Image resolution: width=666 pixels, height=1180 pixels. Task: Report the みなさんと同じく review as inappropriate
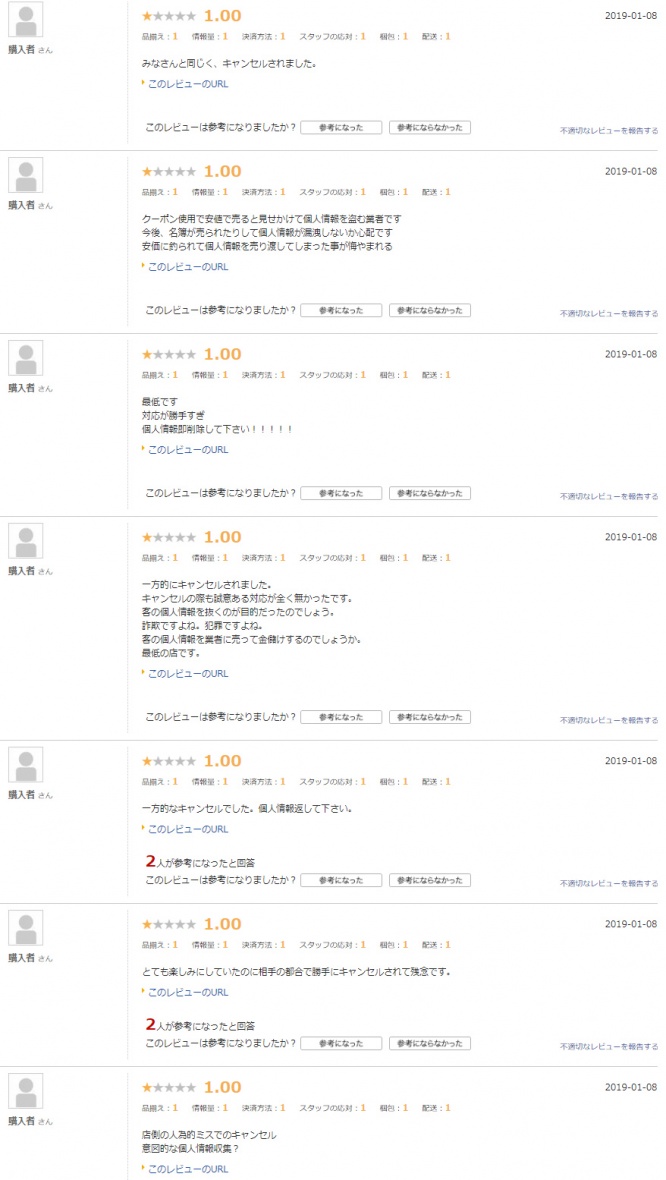pyautogui.click(x=608, y=130)
